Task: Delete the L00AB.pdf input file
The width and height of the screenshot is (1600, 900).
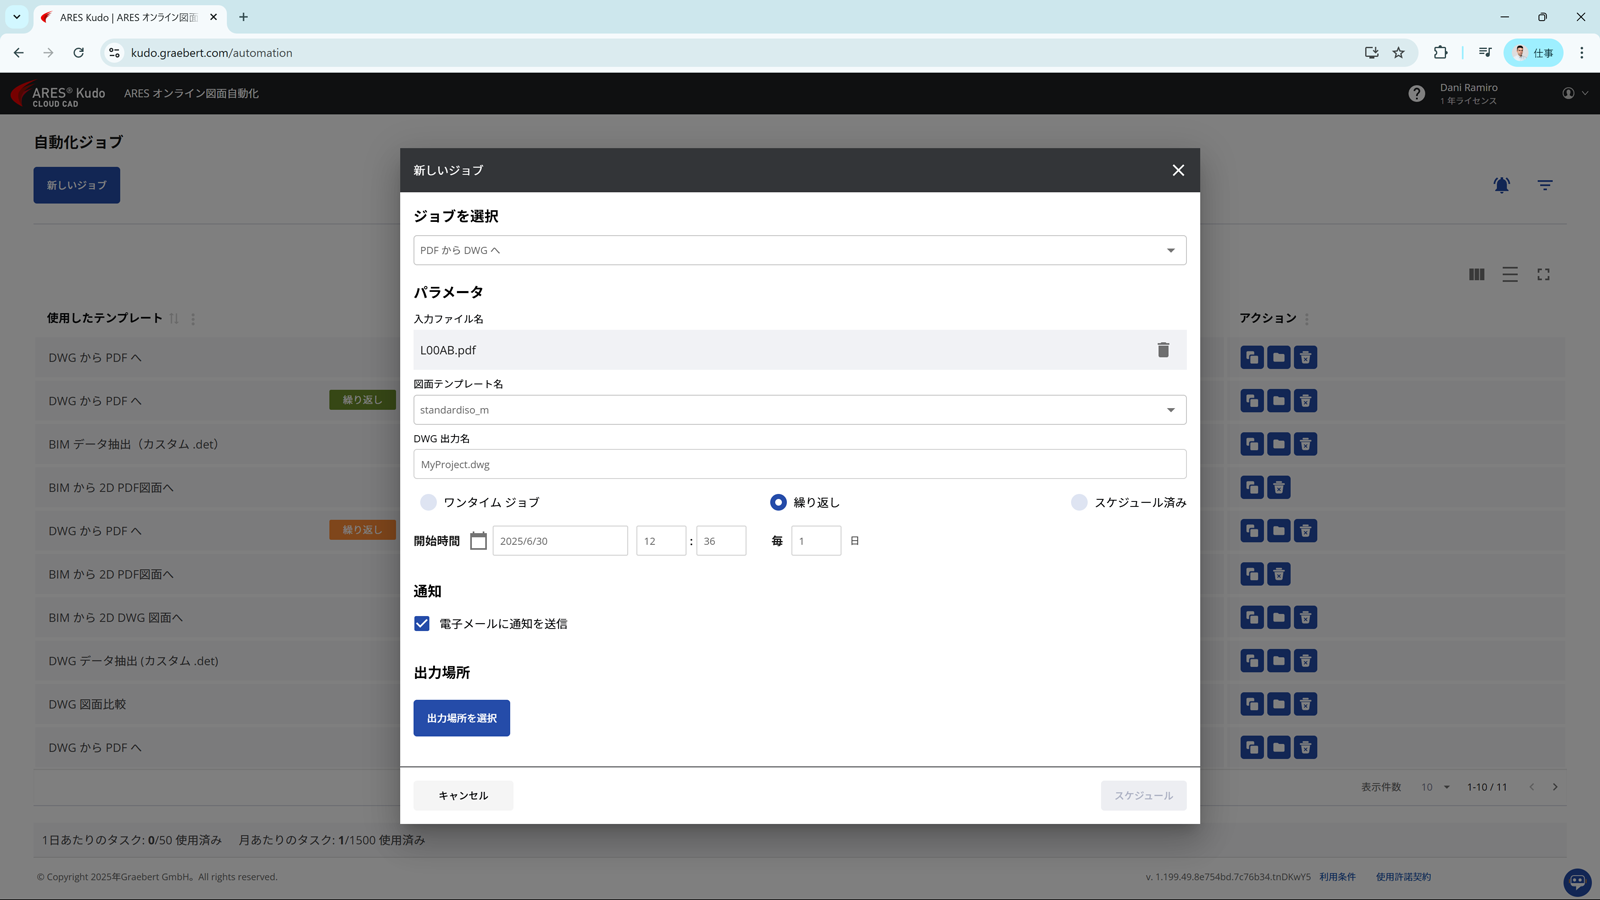Action: (x=1163, y=350)
